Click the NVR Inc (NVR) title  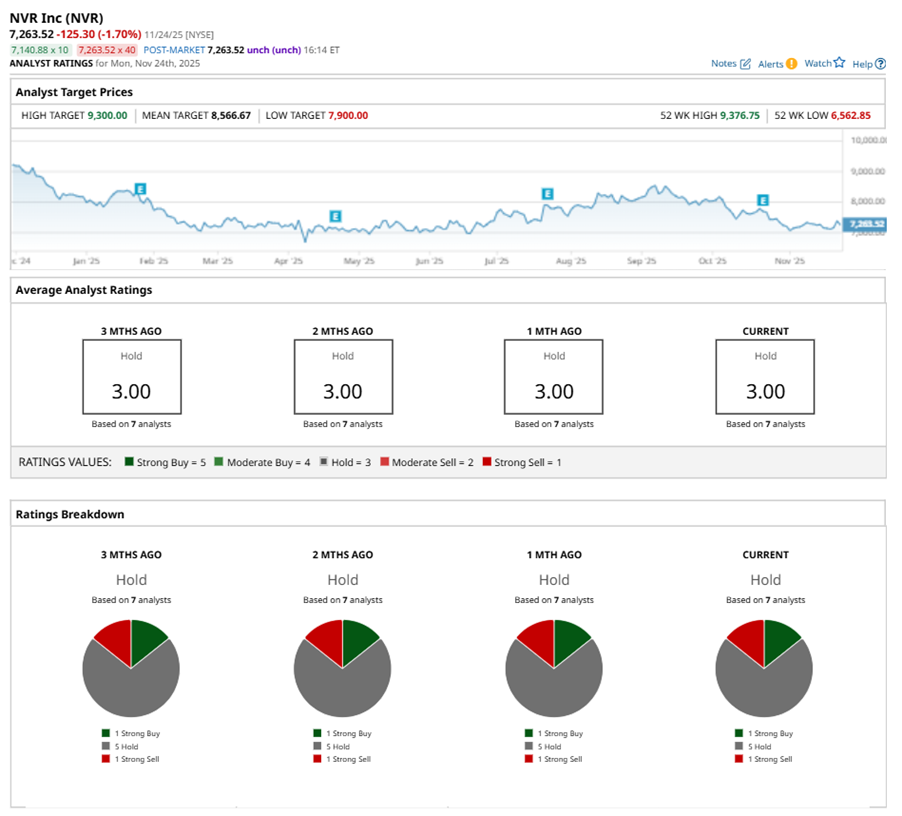[56, 18]
